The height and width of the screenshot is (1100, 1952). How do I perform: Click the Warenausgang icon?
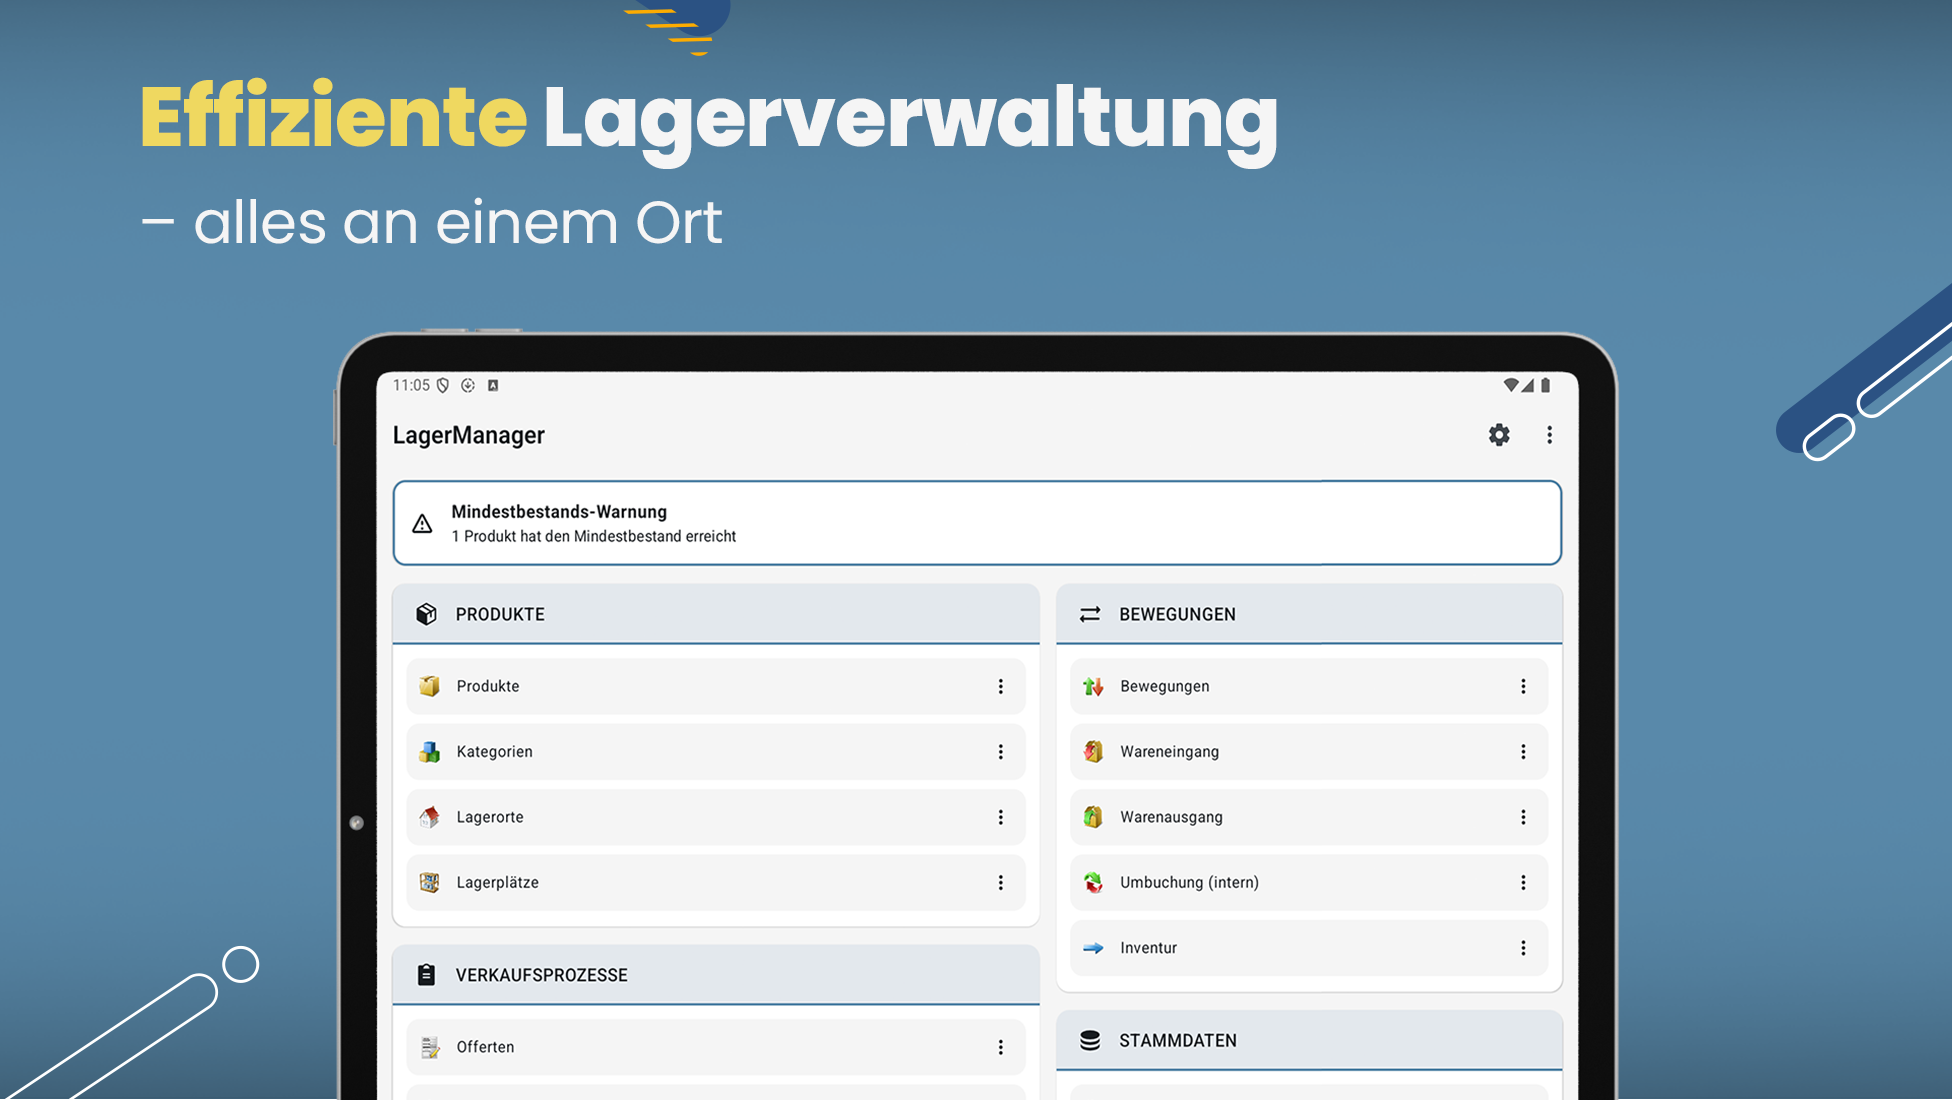(1093, 817)
